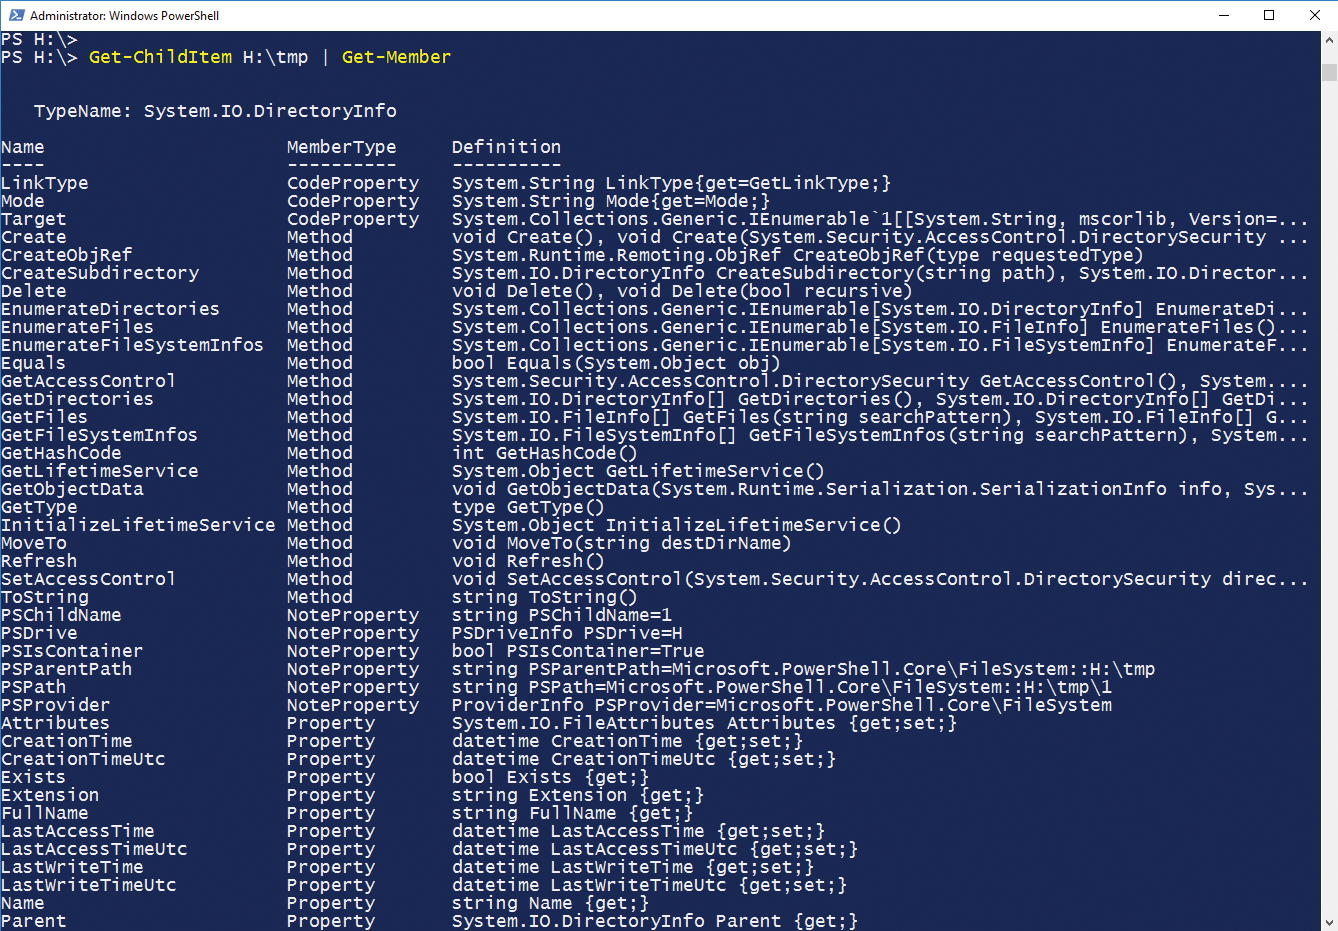Minimize the PowerShell window
This screenshot has width=1338, height=931.
coord(1223,15)
